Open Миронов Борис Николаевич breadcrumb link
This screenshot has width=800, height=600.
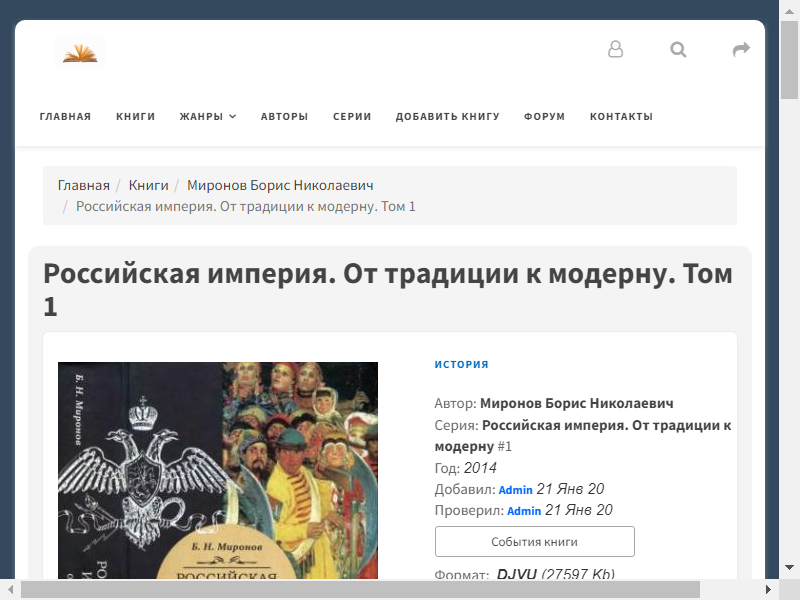280,185
